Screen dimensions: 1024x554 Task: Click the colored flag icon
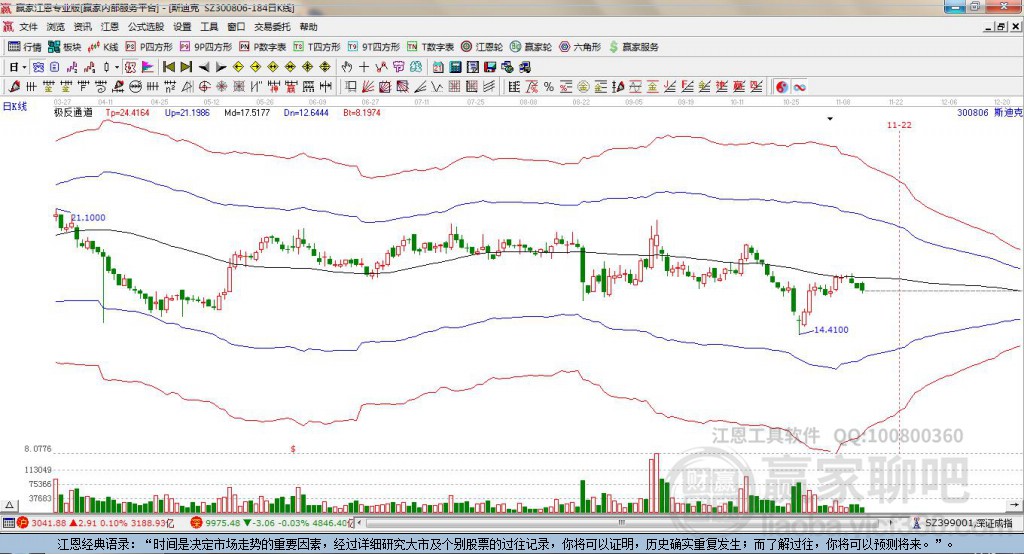coord(148,67)
